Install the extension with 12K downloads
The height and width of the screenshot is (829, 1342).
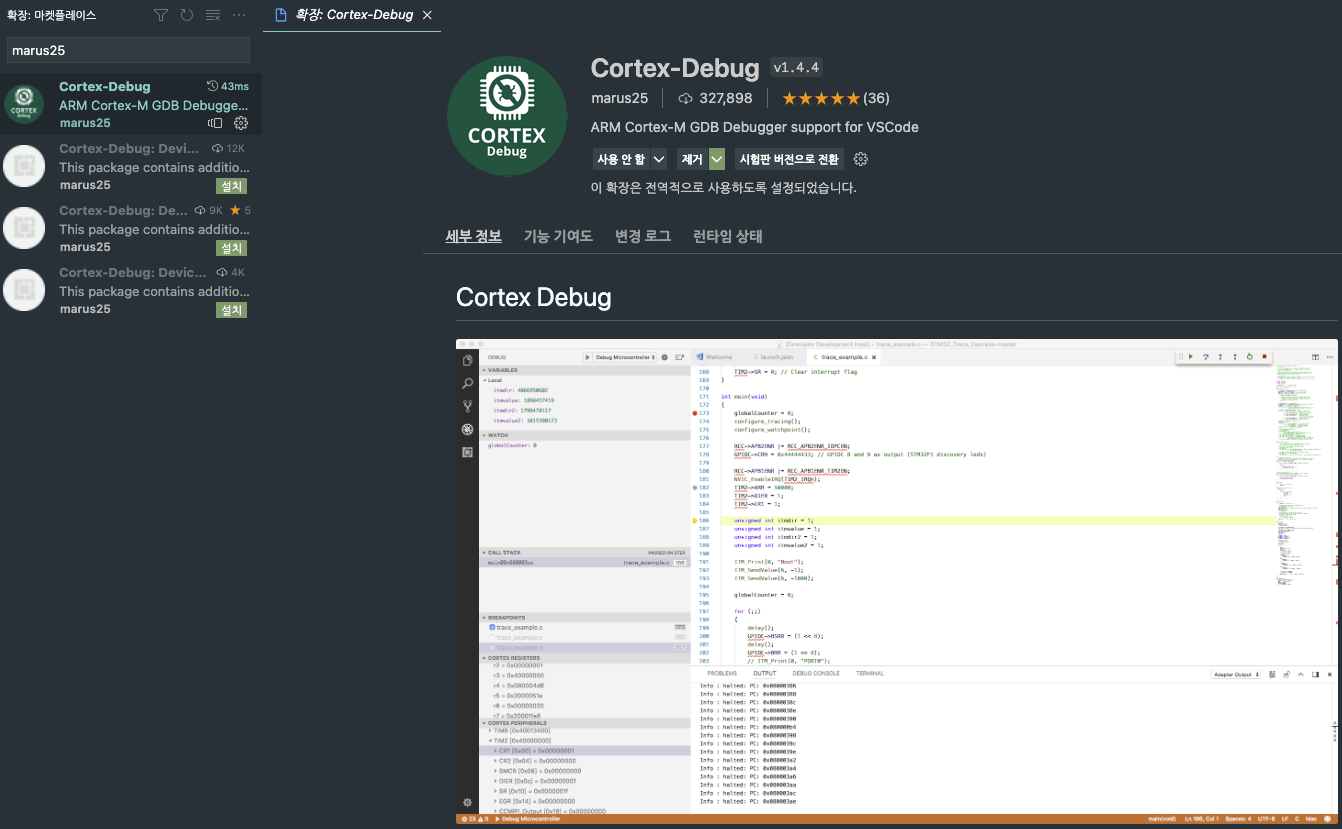coord(232,186)
